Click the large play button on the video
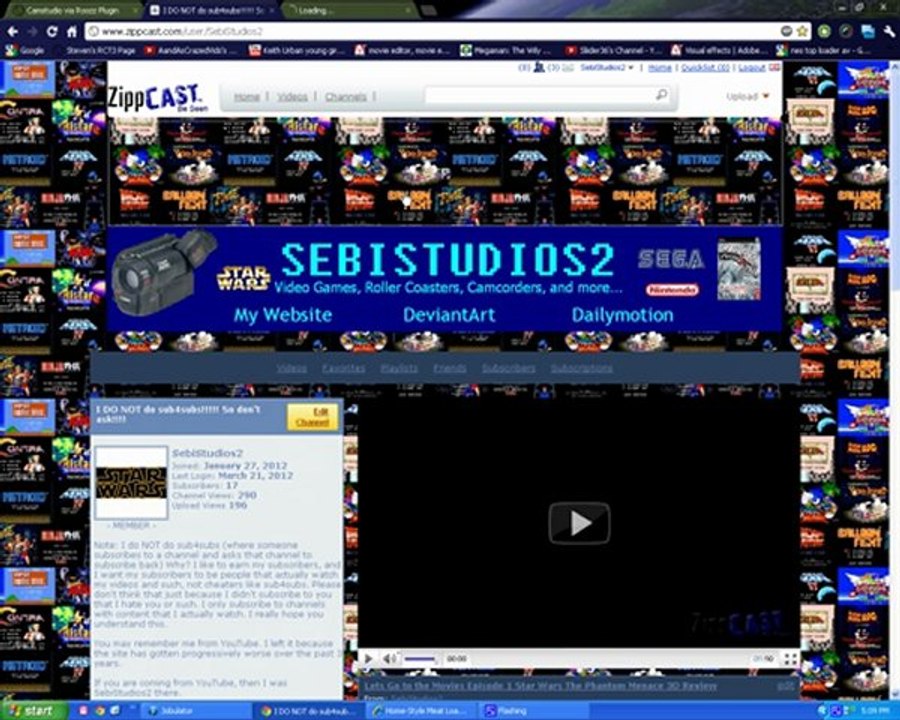Screen dimensions: 900x720 [579, 522]
